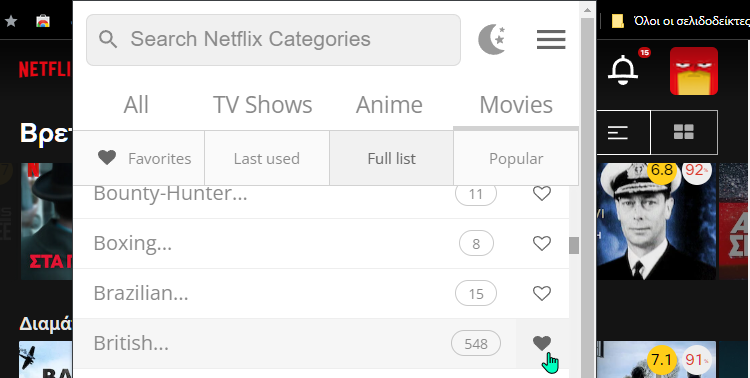Screen dimensions: 750x378
Task: Toggle dark mode with moon icon
Action: (x=492, y=39)
